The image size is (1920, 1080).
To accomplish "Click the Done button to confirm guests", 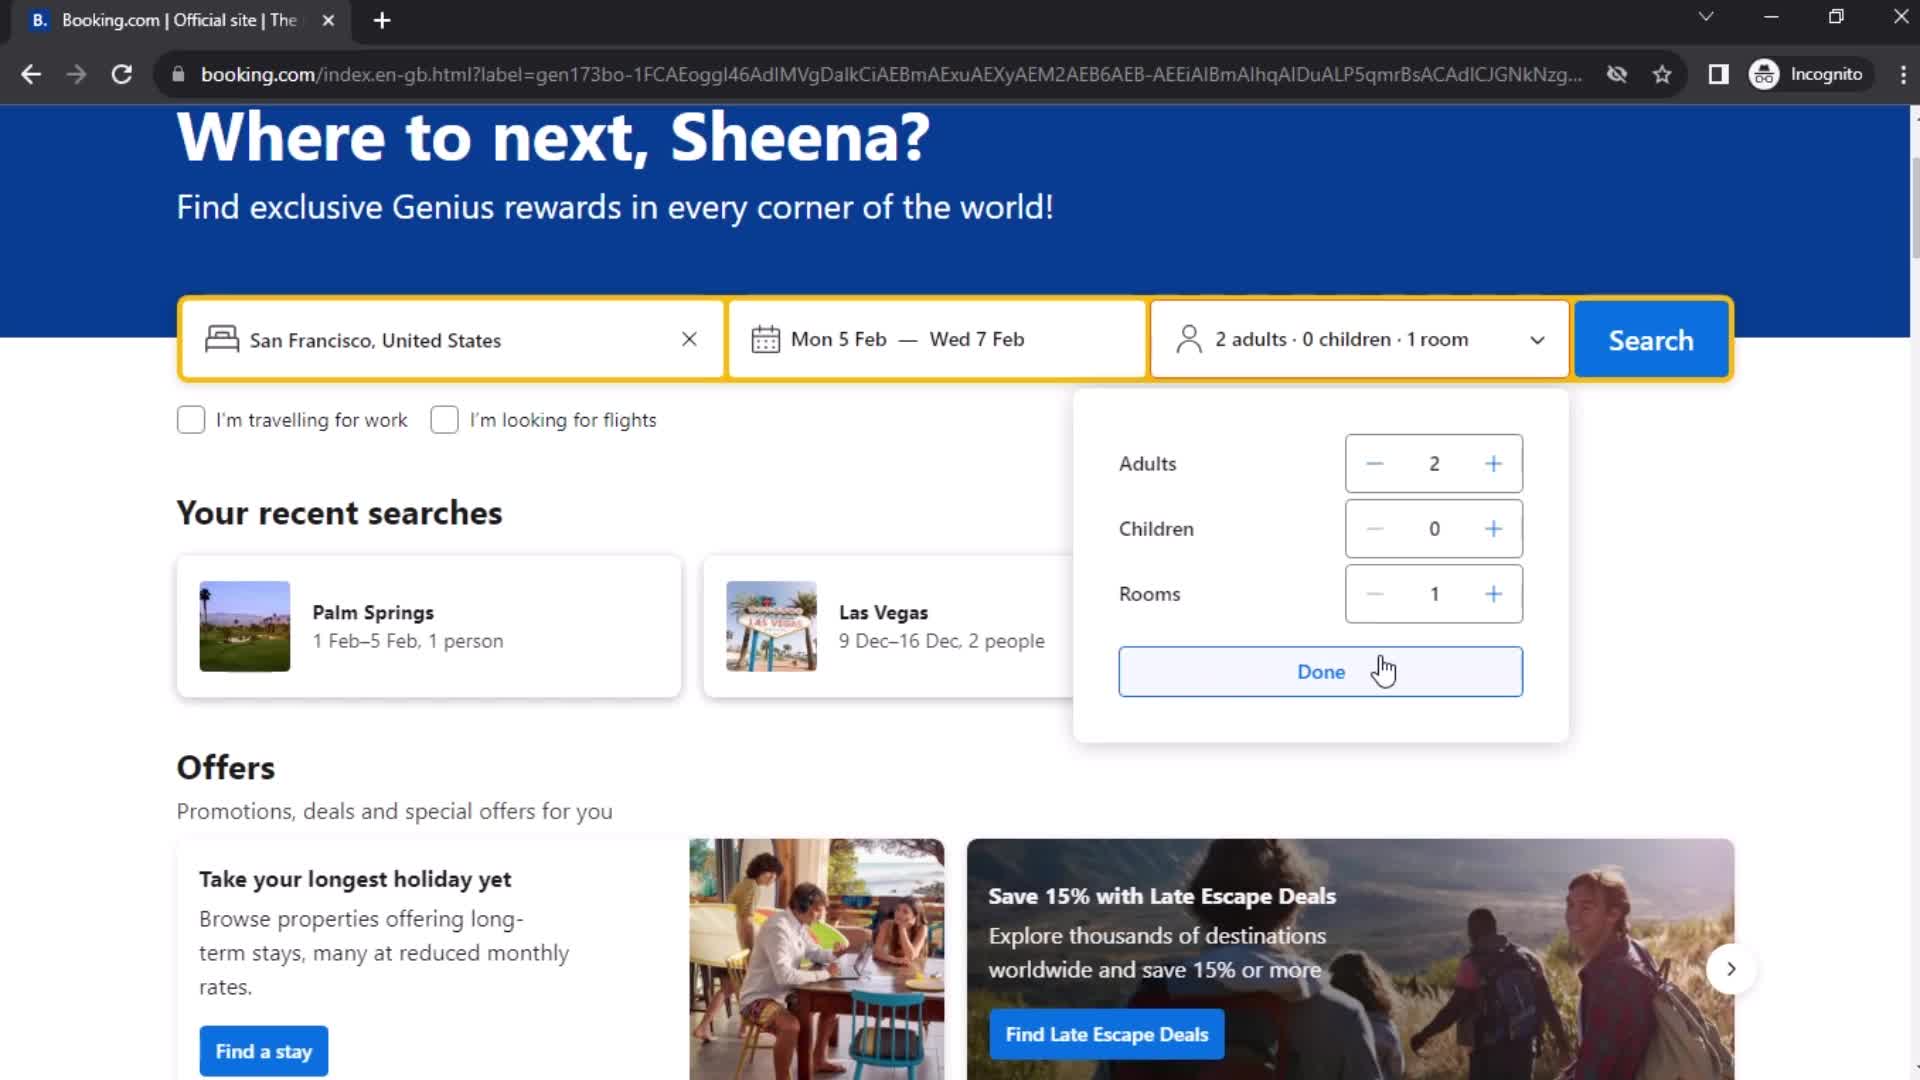I will point(1321,671).
